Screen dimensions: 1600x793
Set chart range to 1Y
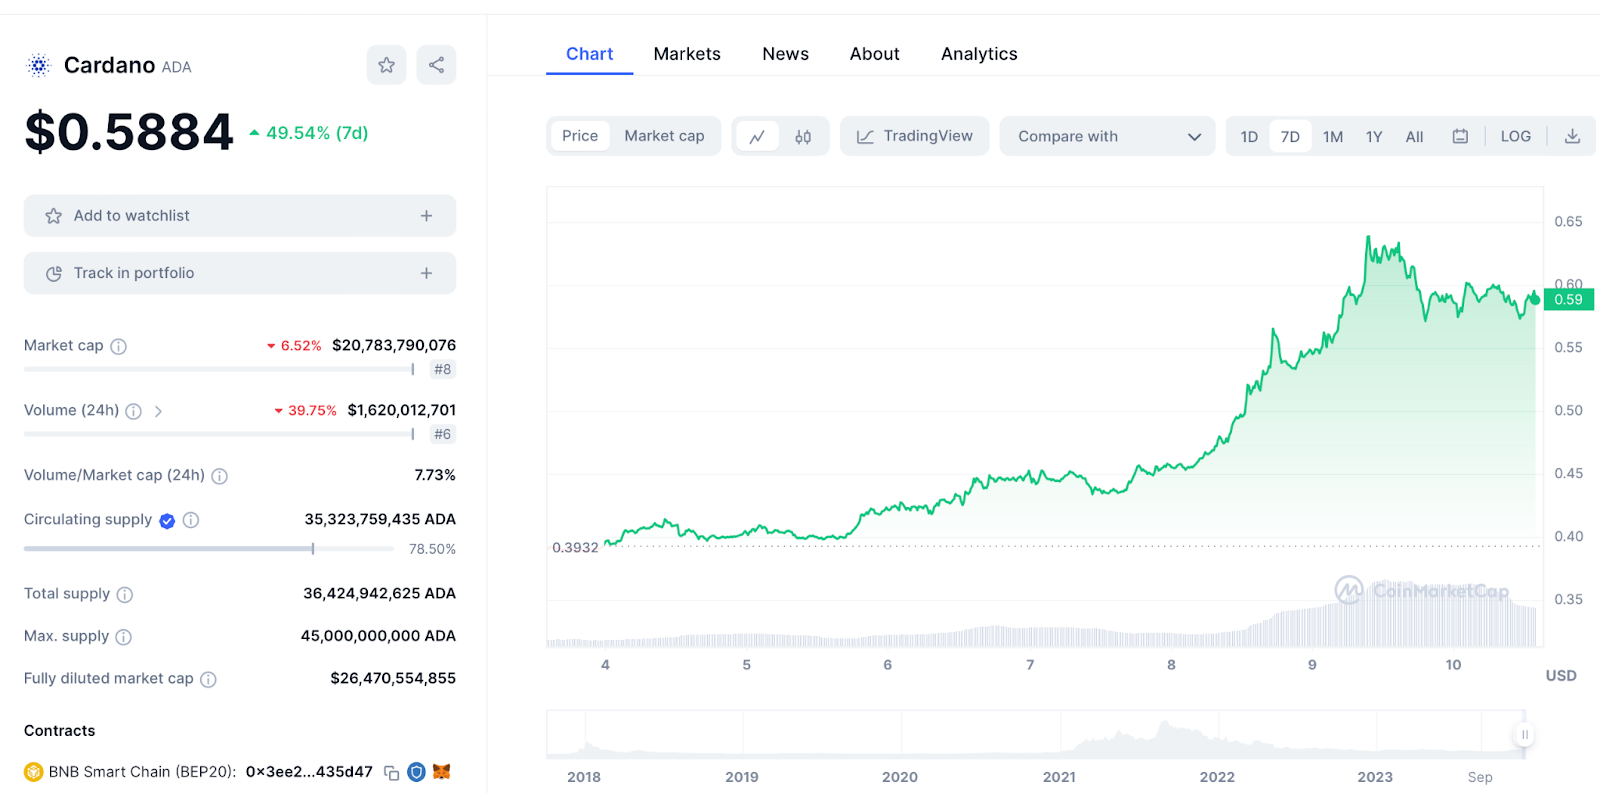[x=1374, y=136]
